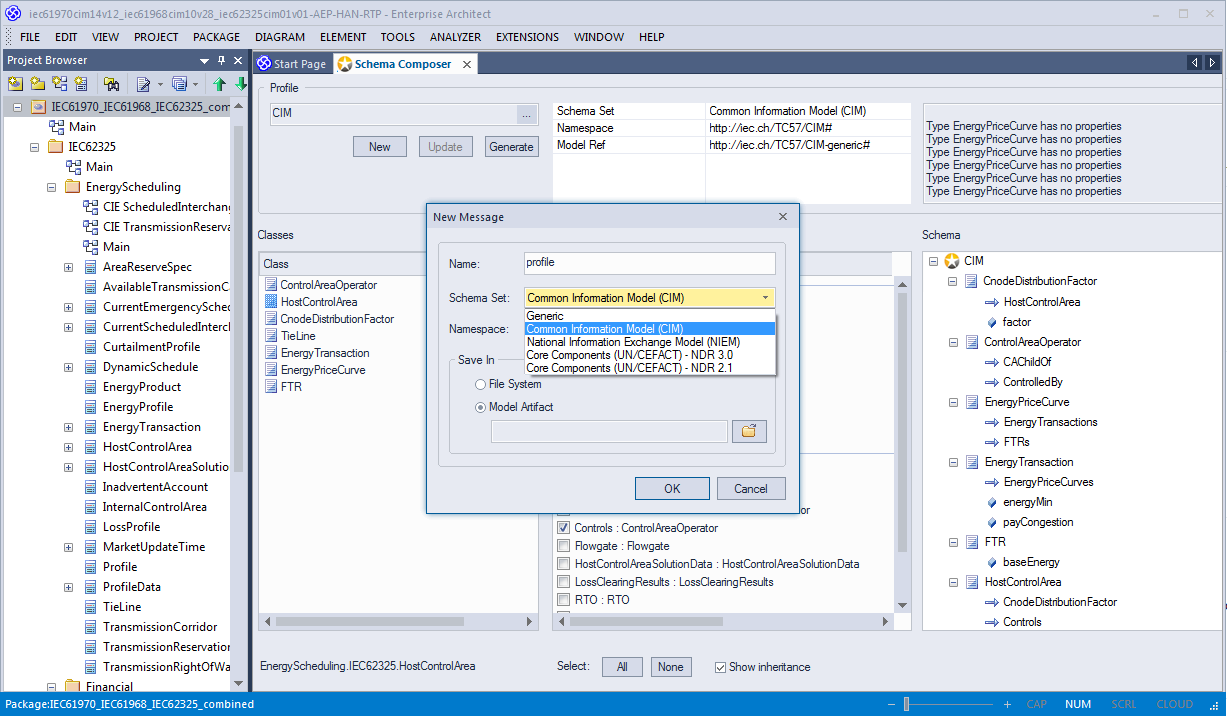Collapse the IEC62325 package node
This screenshot has width=1227, height=717.
click(x=35, y=147)
